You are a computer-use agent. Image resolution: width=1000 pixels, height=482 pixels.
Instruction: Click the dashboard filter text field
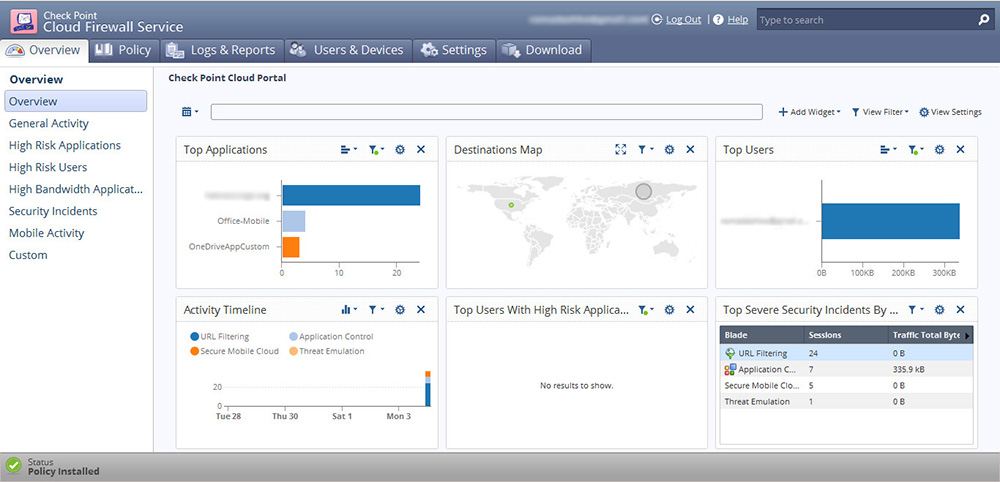pyautogui.click(x=487, y=112)
